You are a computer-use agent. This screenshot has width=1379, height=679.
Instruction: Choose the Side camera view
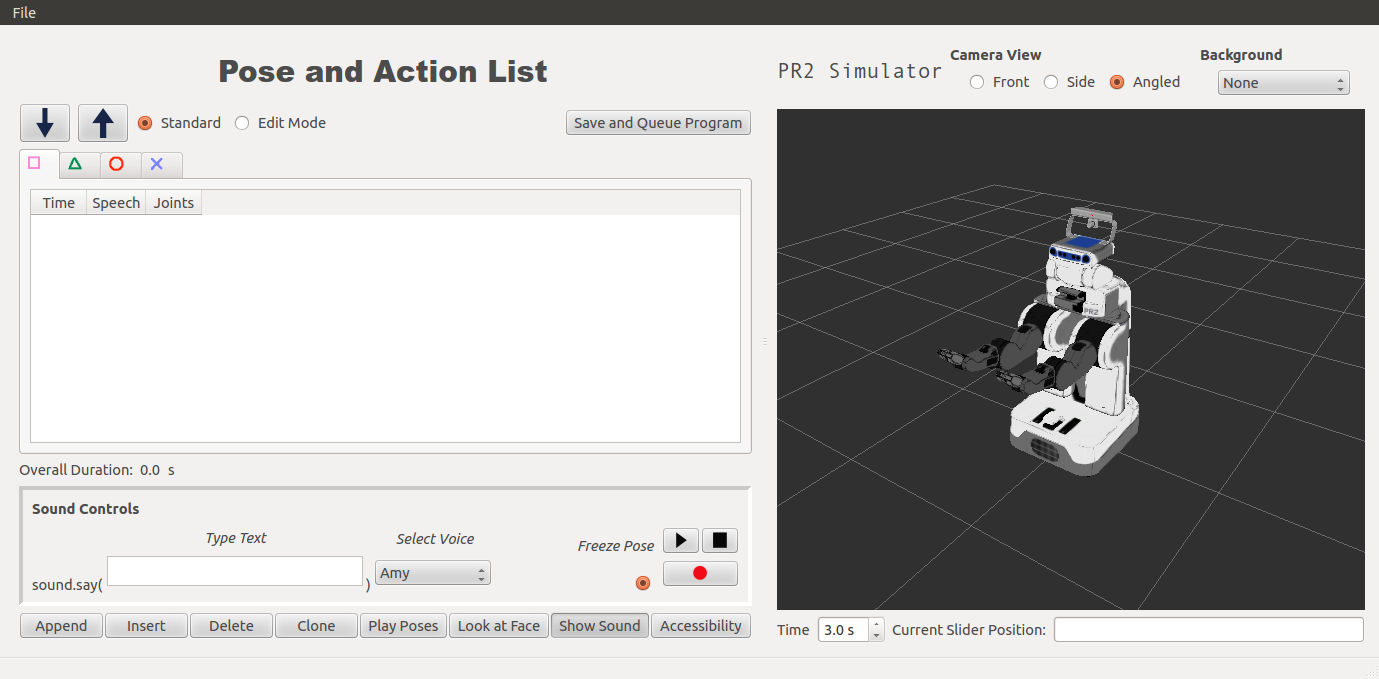pyautogui.click(x=1051, y=82)
